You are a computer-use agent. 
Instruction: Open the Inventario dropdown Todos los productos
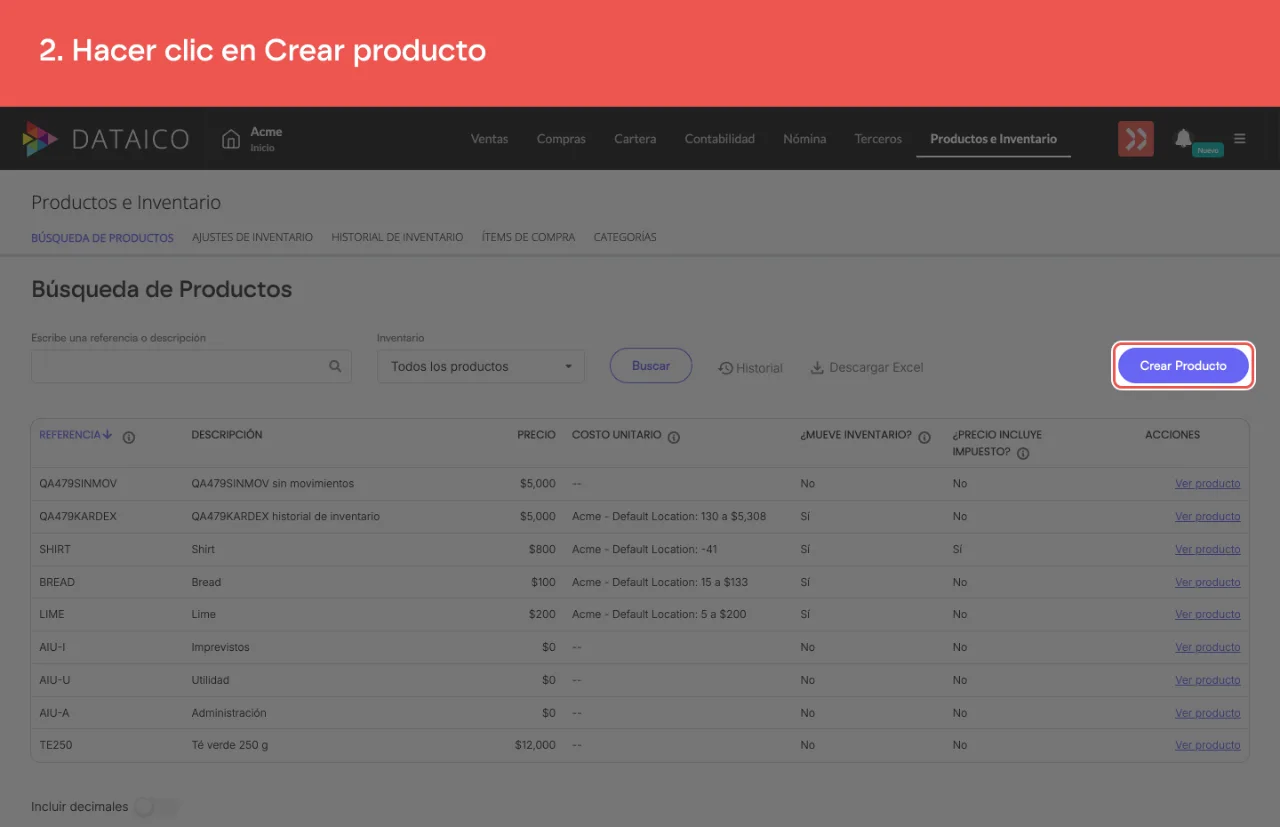481,366
